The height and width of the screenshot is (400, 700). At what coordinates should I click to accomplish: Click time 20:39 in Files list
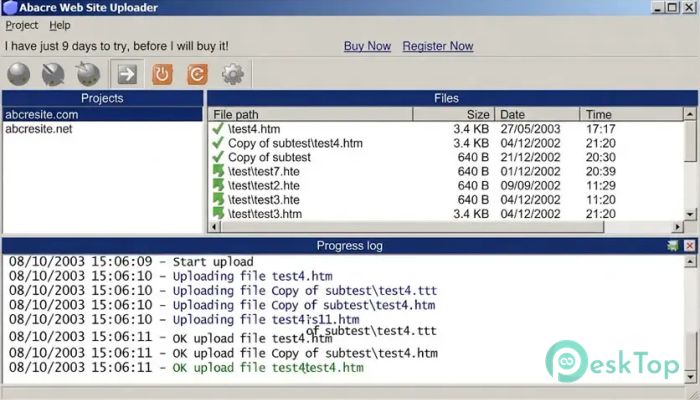[x=600, y=171]
